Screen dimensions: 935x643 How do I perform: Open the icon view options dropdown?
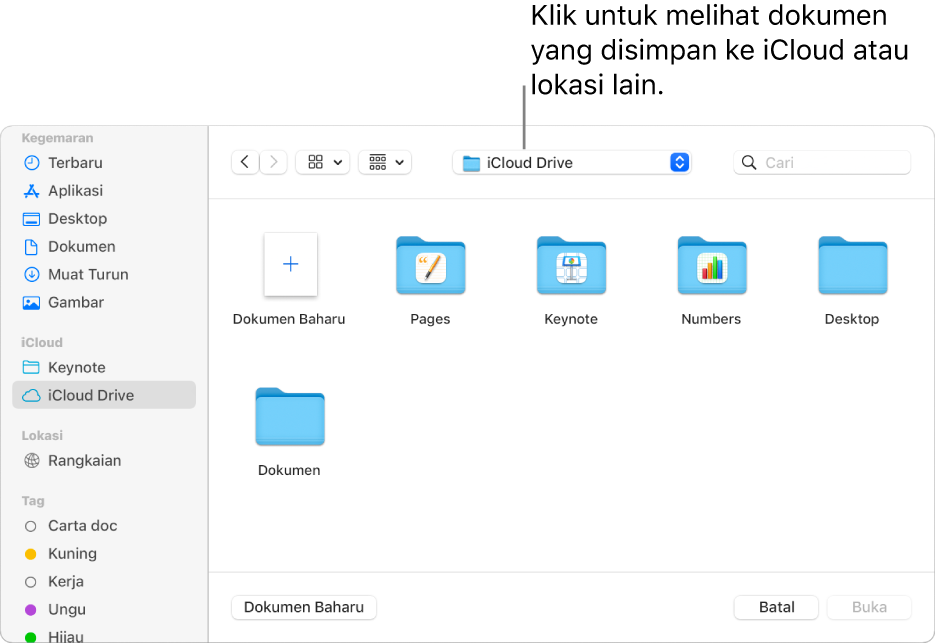pyautogui.click(x=323, y=162)
